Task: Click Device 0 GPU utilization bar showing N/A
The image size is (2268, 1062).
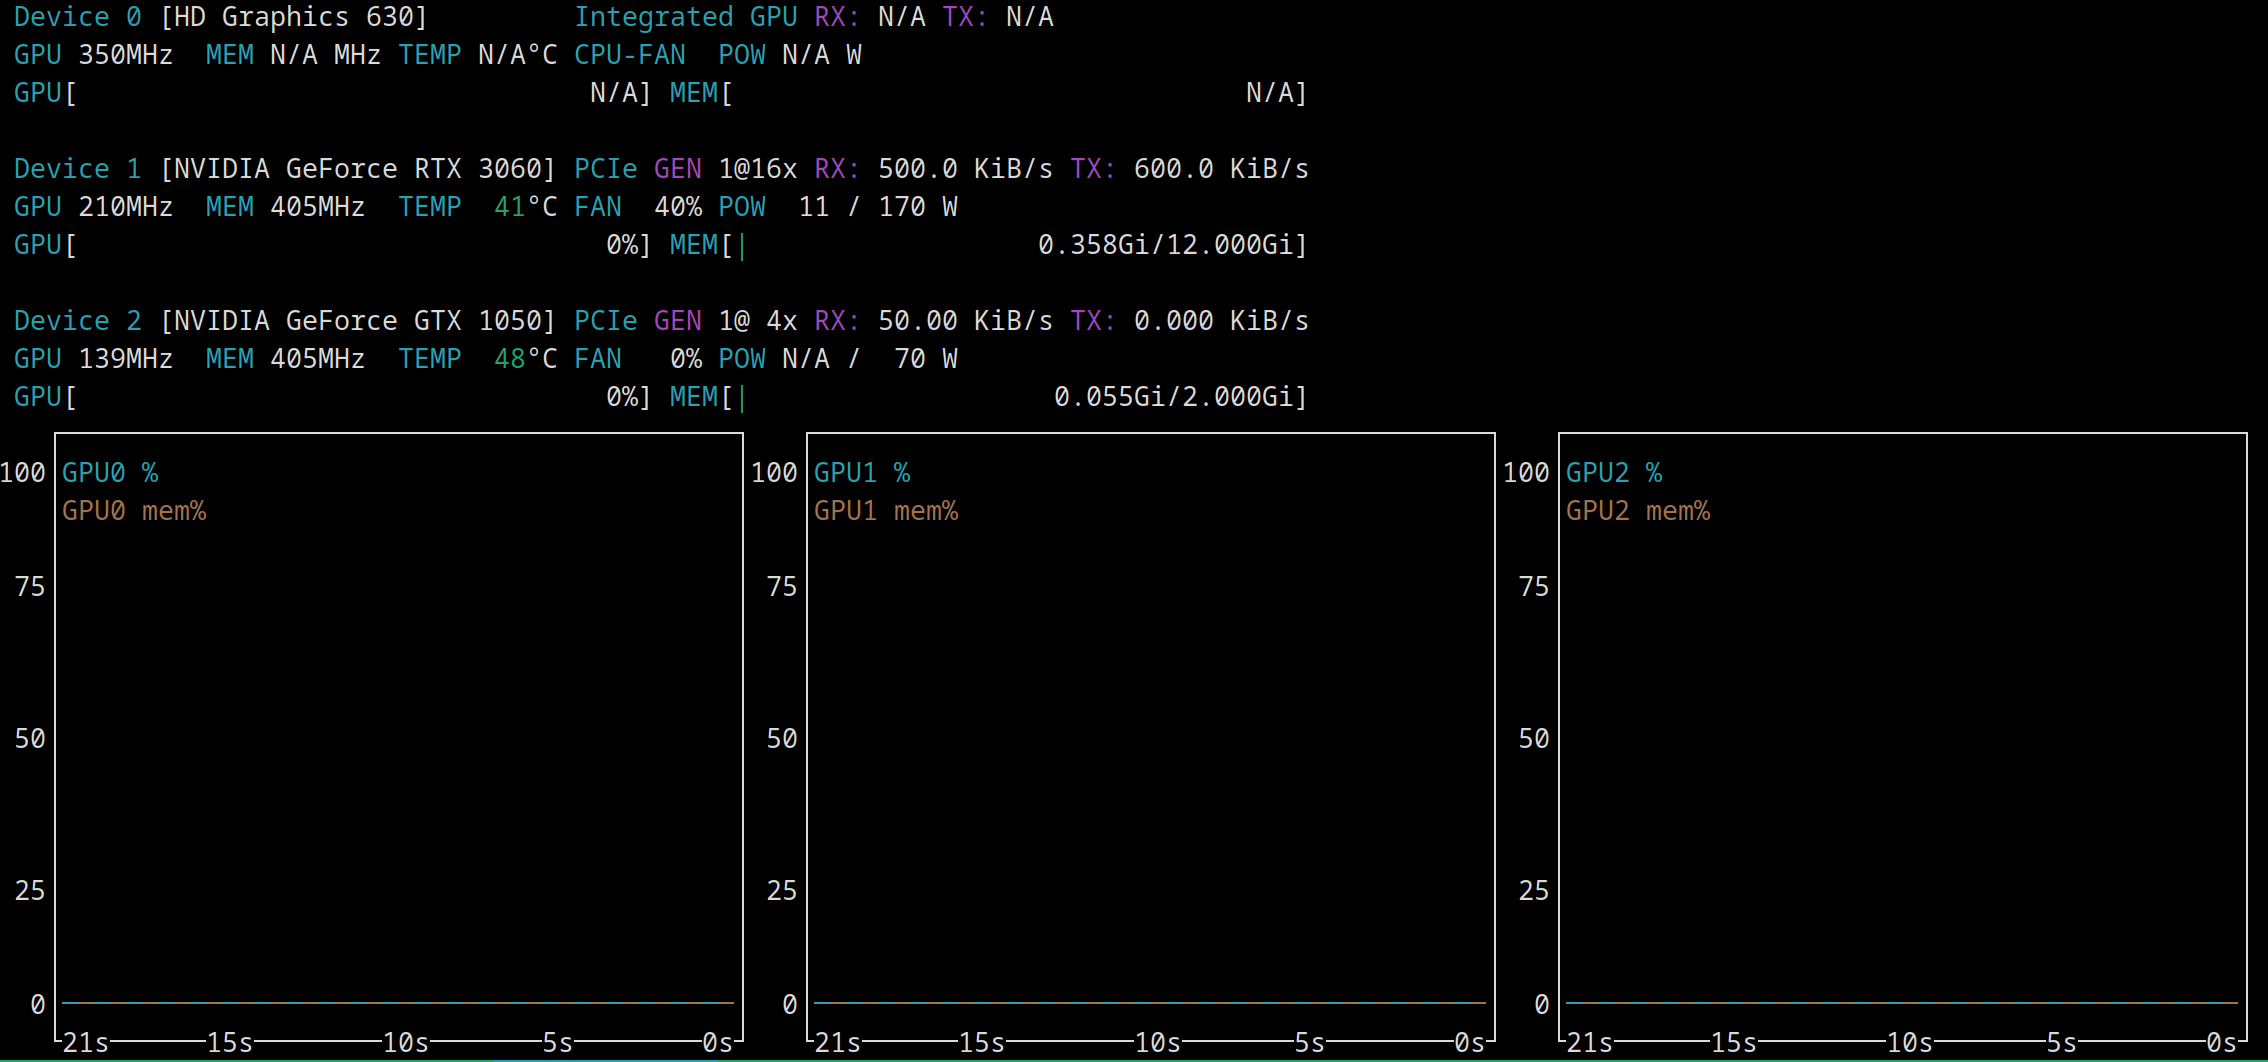Action: (333, 93)
